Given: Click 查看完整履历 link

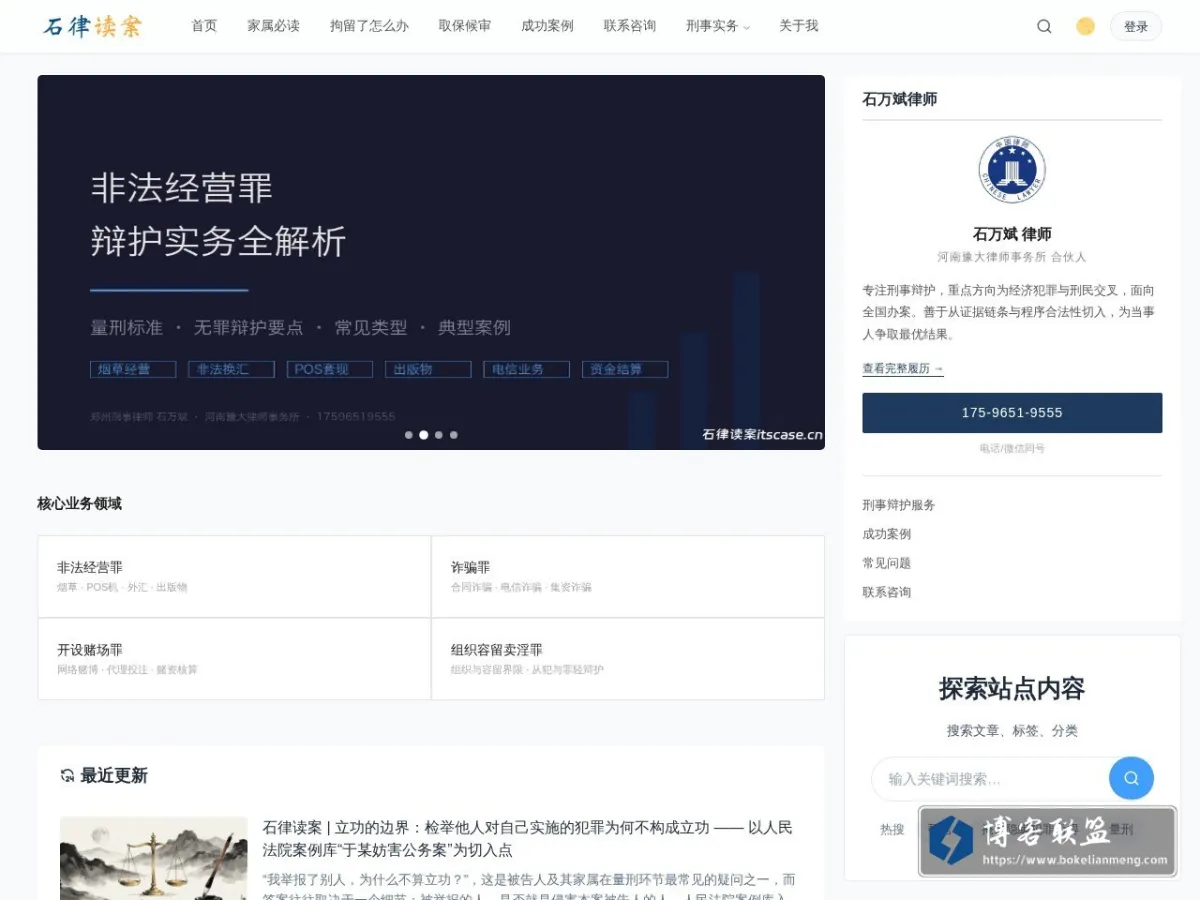Looking at the screenshot, I should pos(903,368).
